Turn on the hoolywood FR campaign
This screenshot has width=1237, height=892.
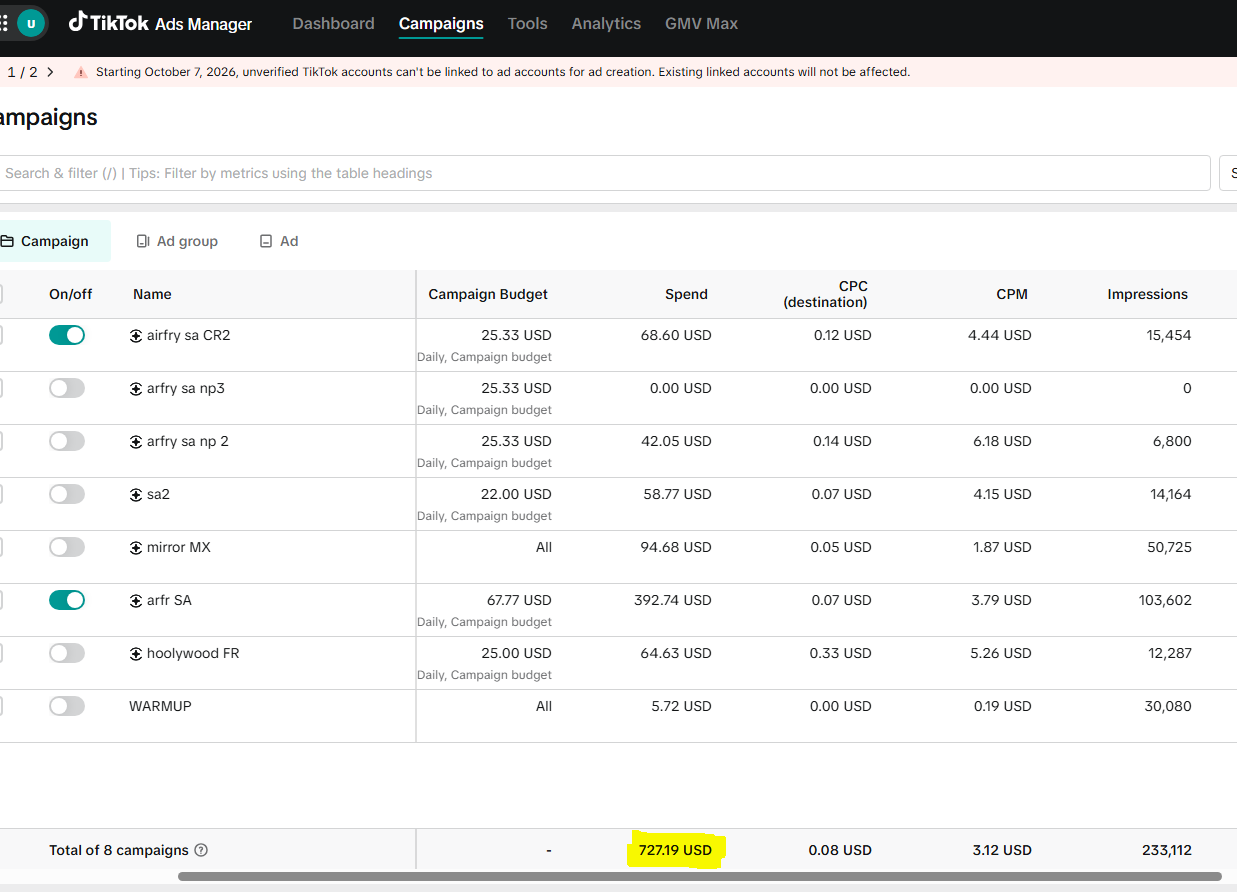pyautogui.click(x=67, y=653)
